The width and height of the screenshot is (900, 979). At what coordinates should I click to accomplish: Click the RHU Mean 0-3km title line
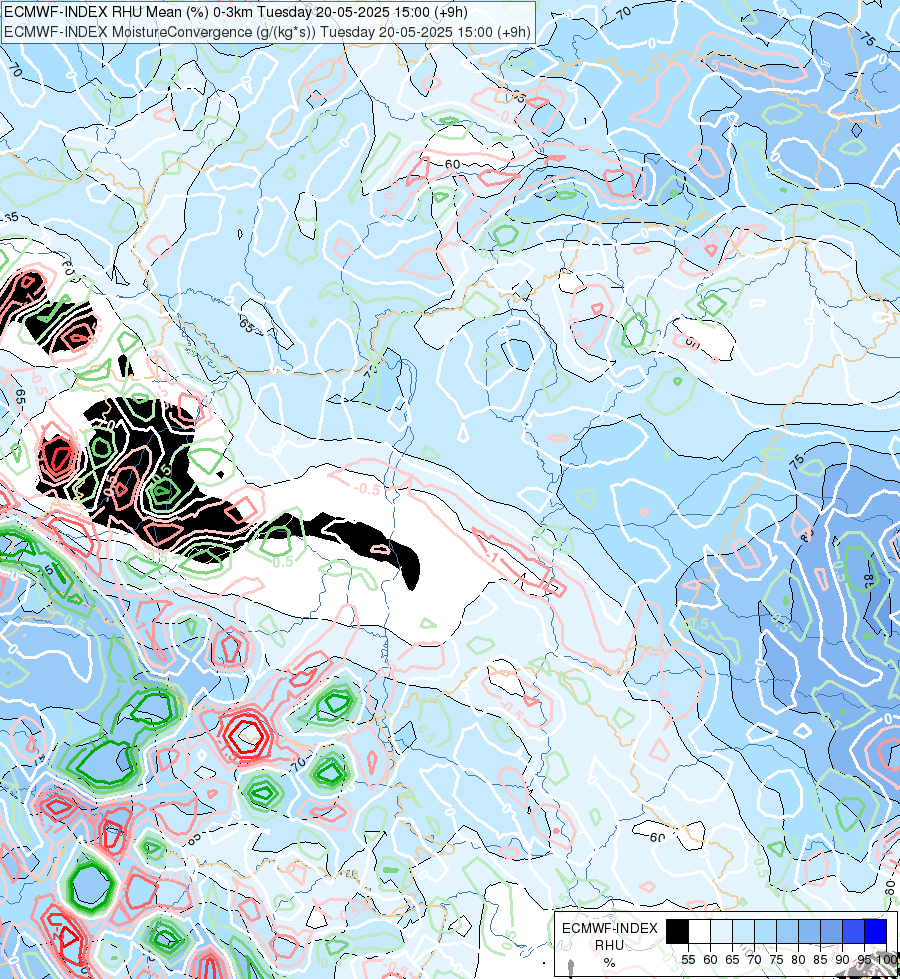click(235, 12)
